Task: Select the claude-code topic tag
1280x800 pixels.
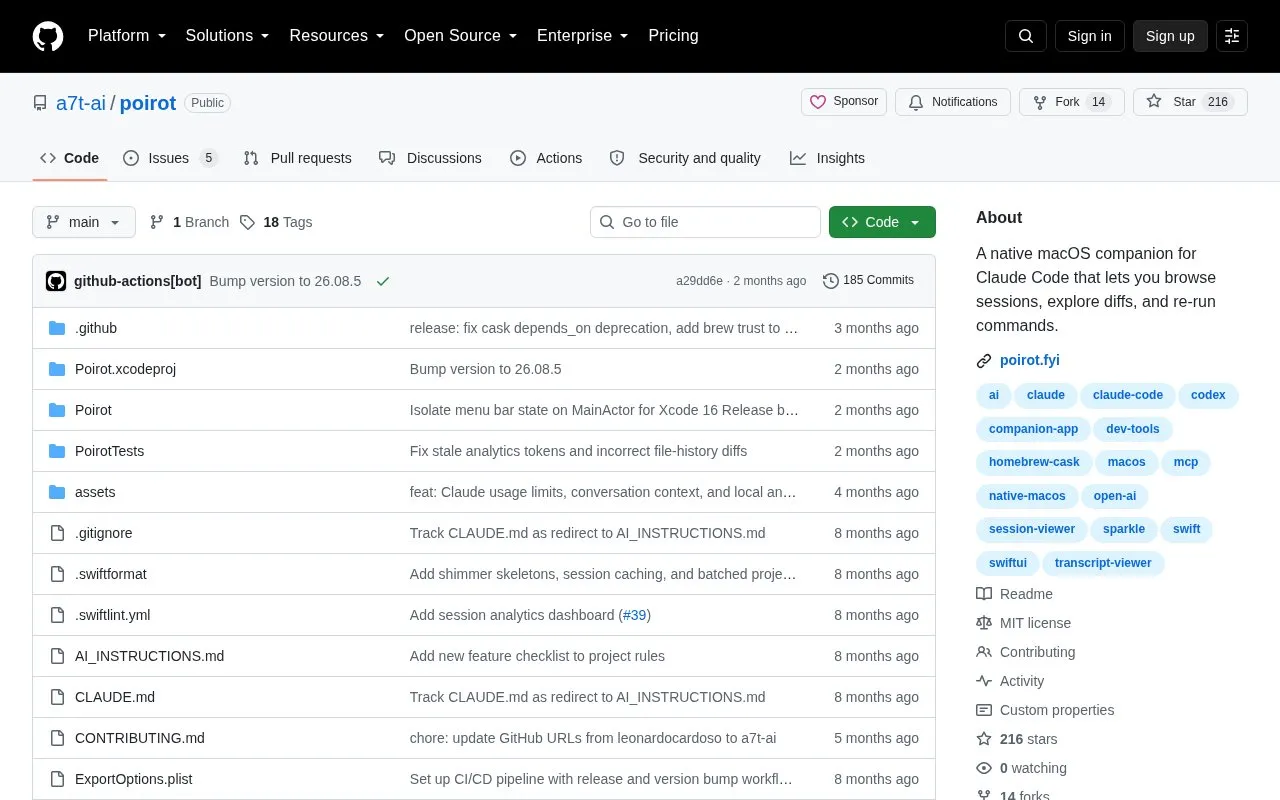Action: pyautogui.click(x=1128, y=395)
